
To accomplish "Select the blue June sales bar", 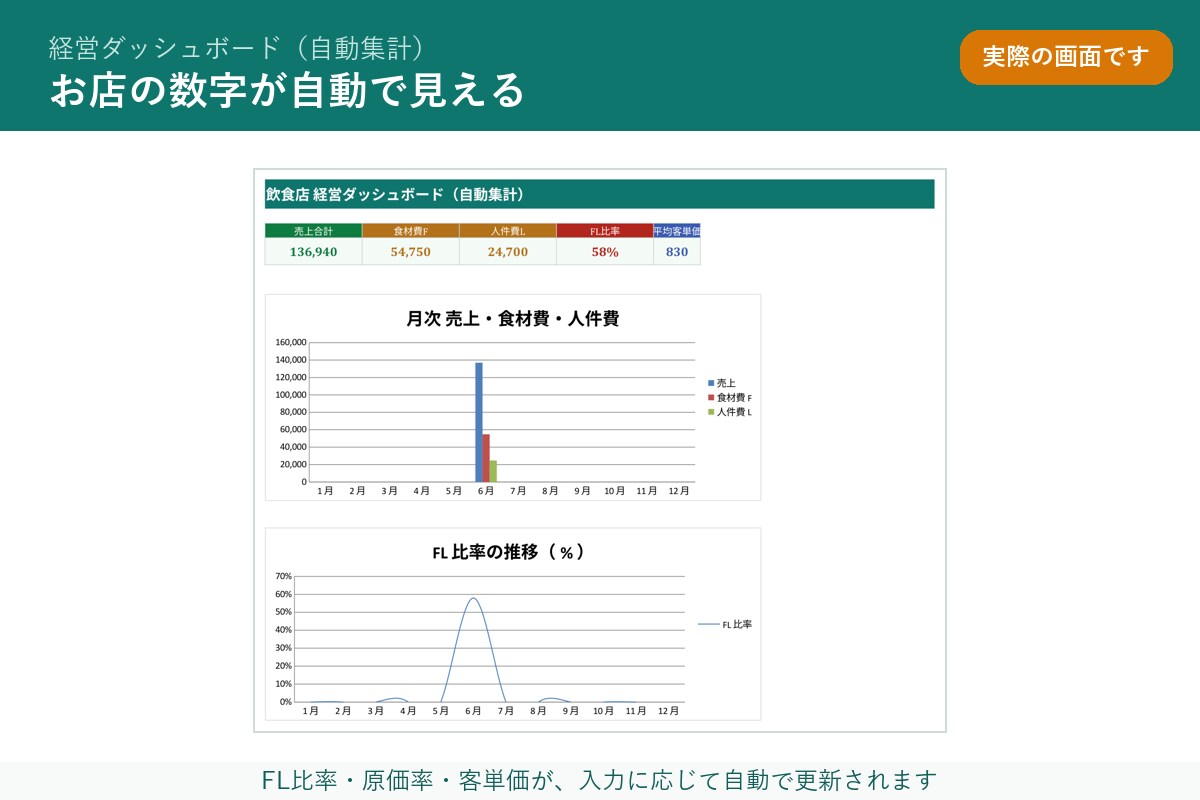I will click(479, 422).
